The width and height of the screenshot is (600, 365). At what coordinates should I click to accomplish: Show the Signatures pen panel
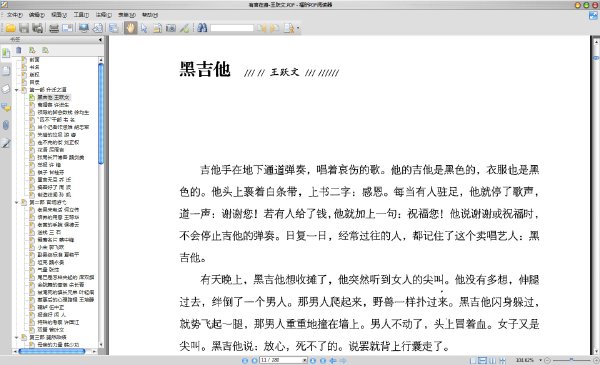click(6, 143)
